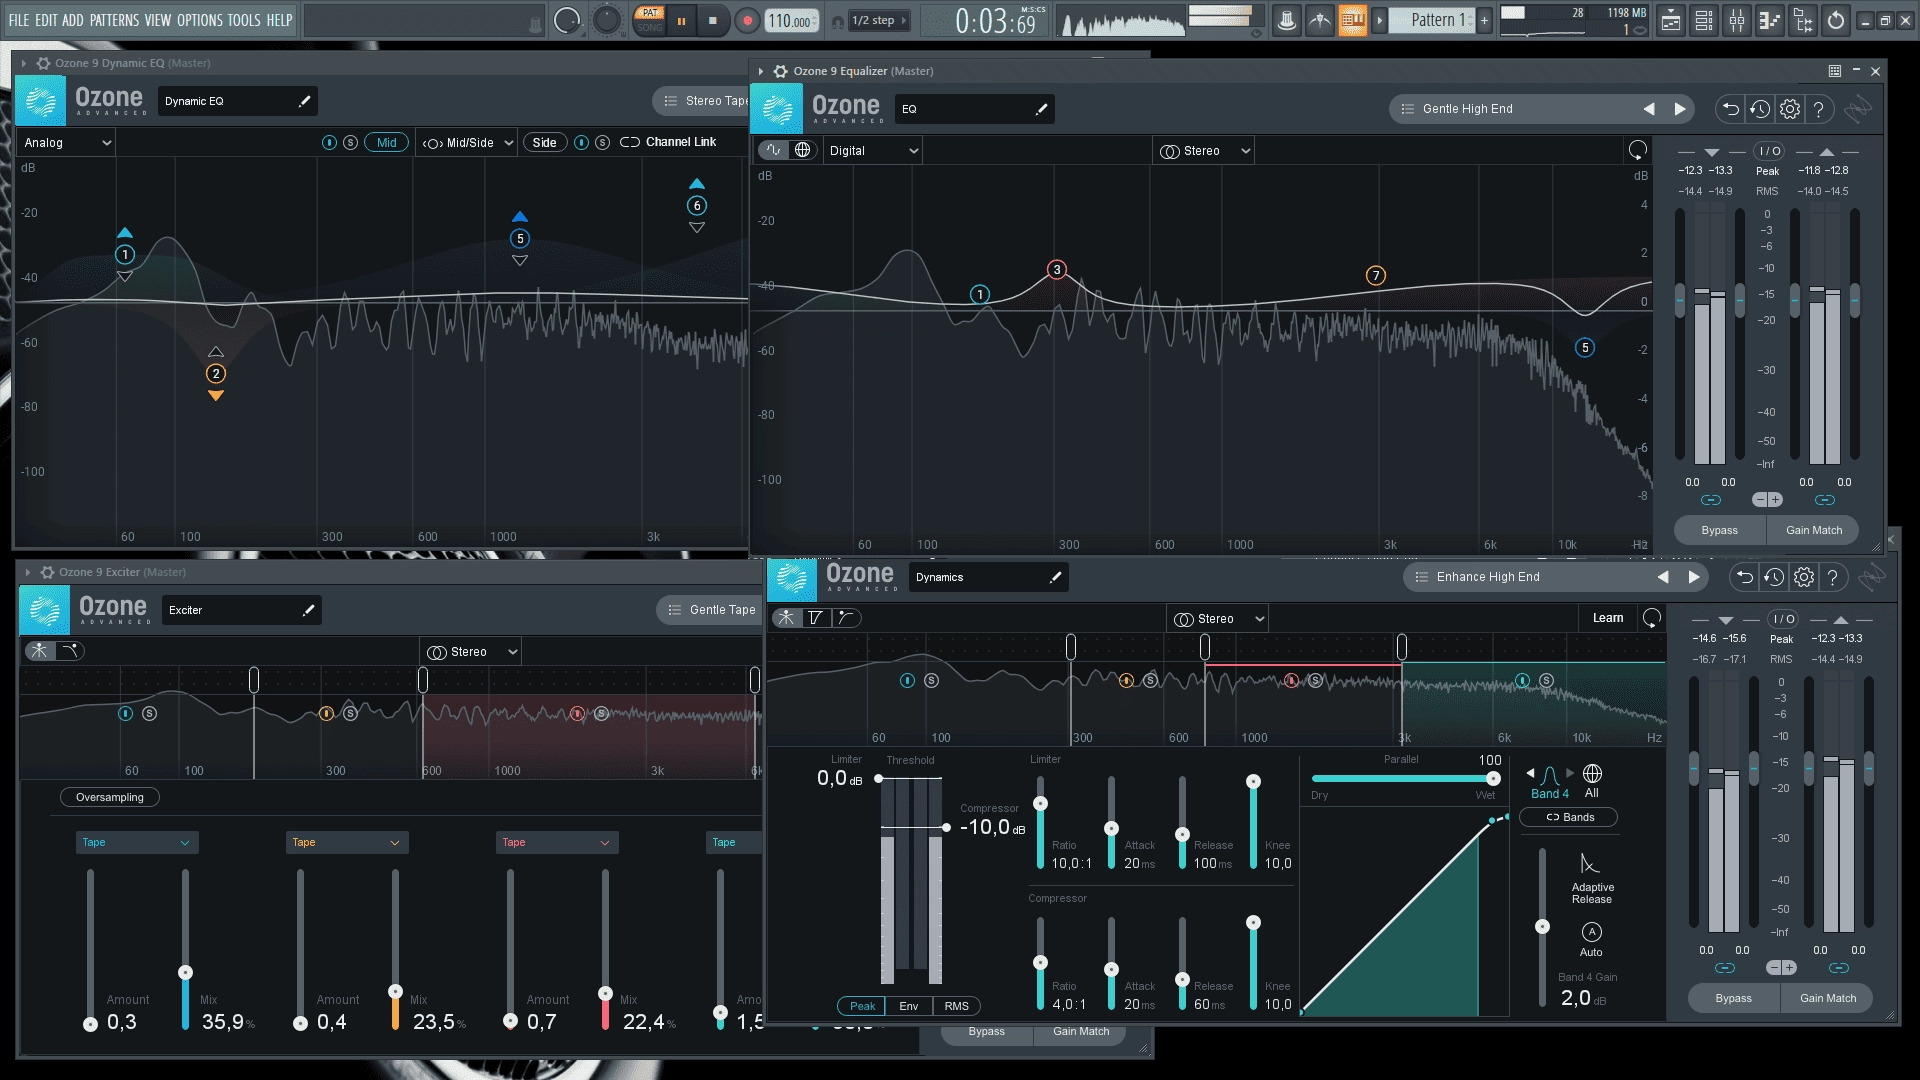Open the PATTERNS menu
This screenshot has height=1080, width=1920.
click(x=114, y=20)
